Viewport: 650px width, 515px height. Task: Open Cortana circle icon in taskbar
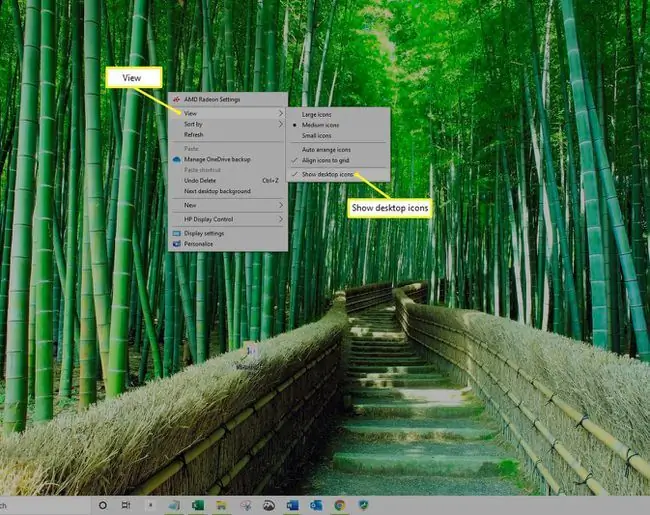coord(103,505)
